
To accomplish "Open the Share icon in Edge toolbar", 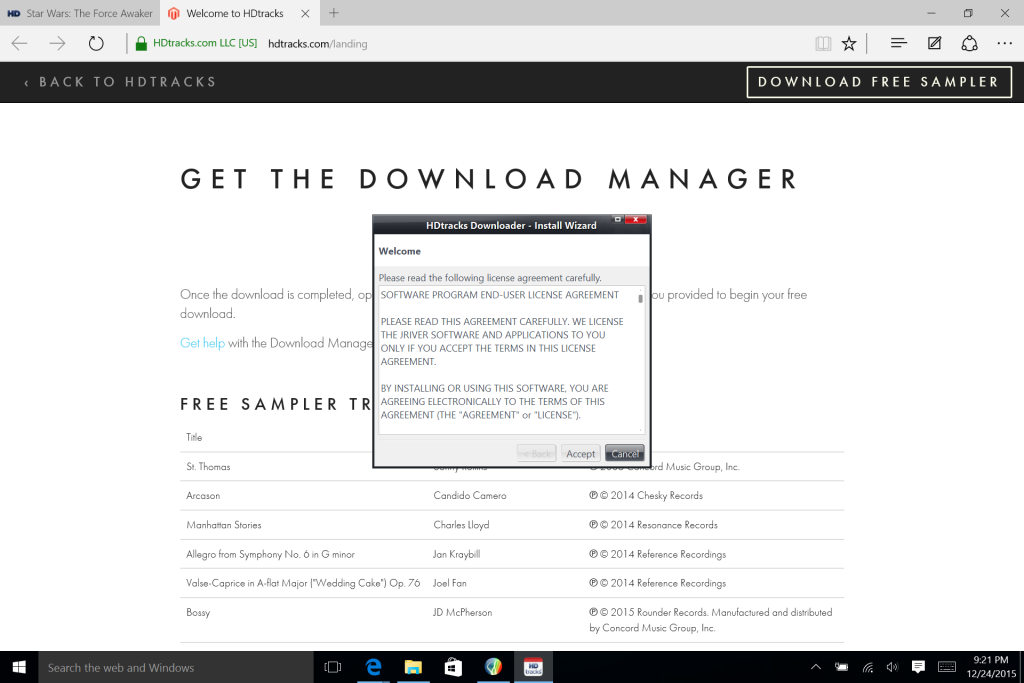I will [969, 43].
